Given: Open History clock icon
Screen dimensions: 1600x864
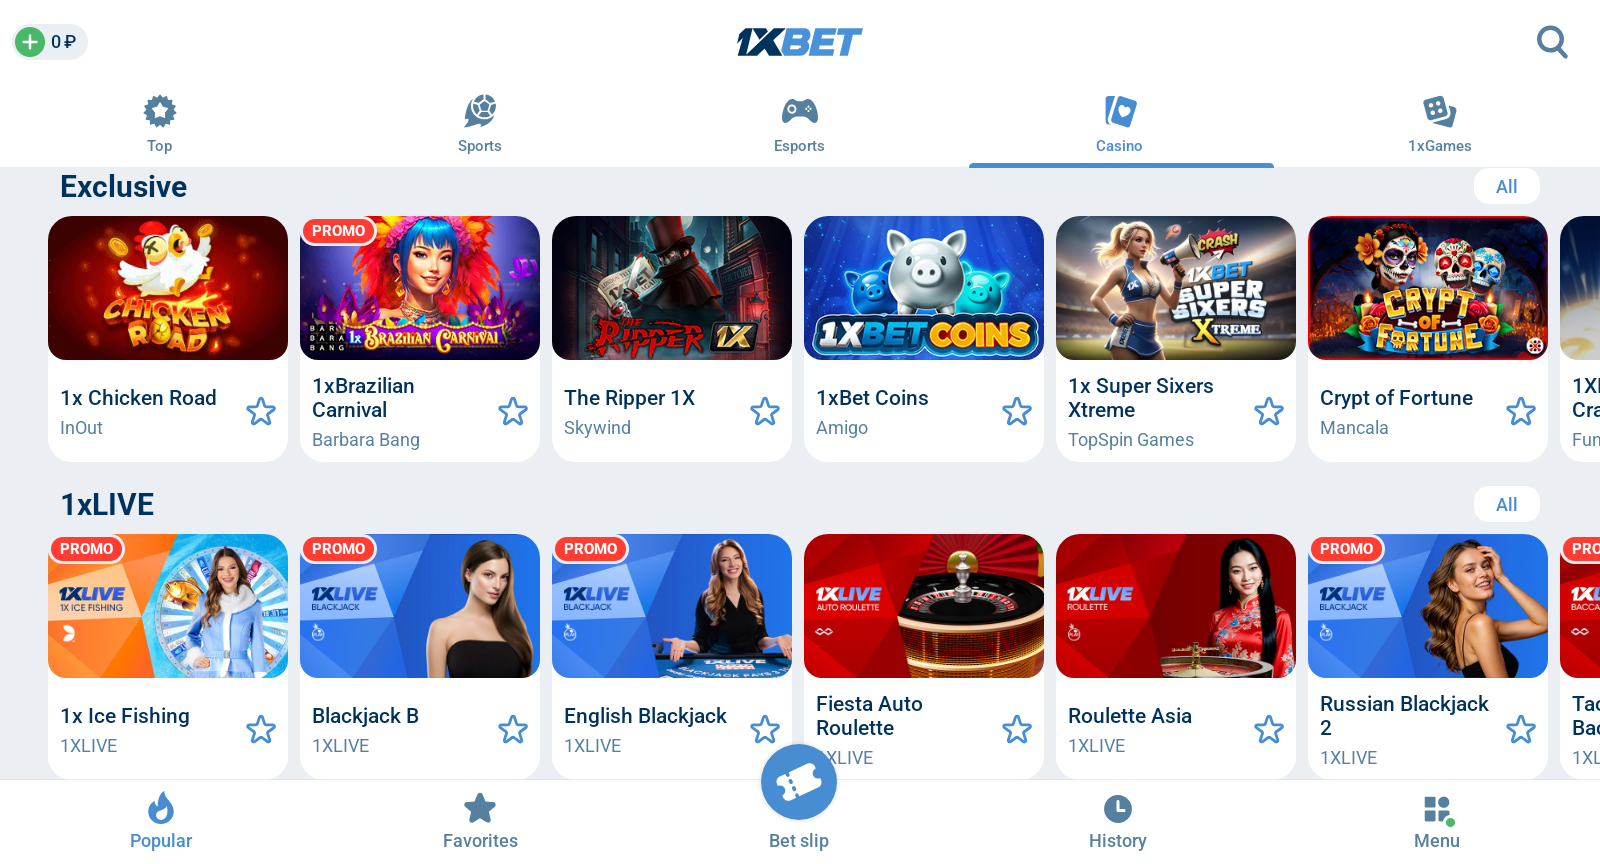Looking at the screenshot, I should 1118,808.
